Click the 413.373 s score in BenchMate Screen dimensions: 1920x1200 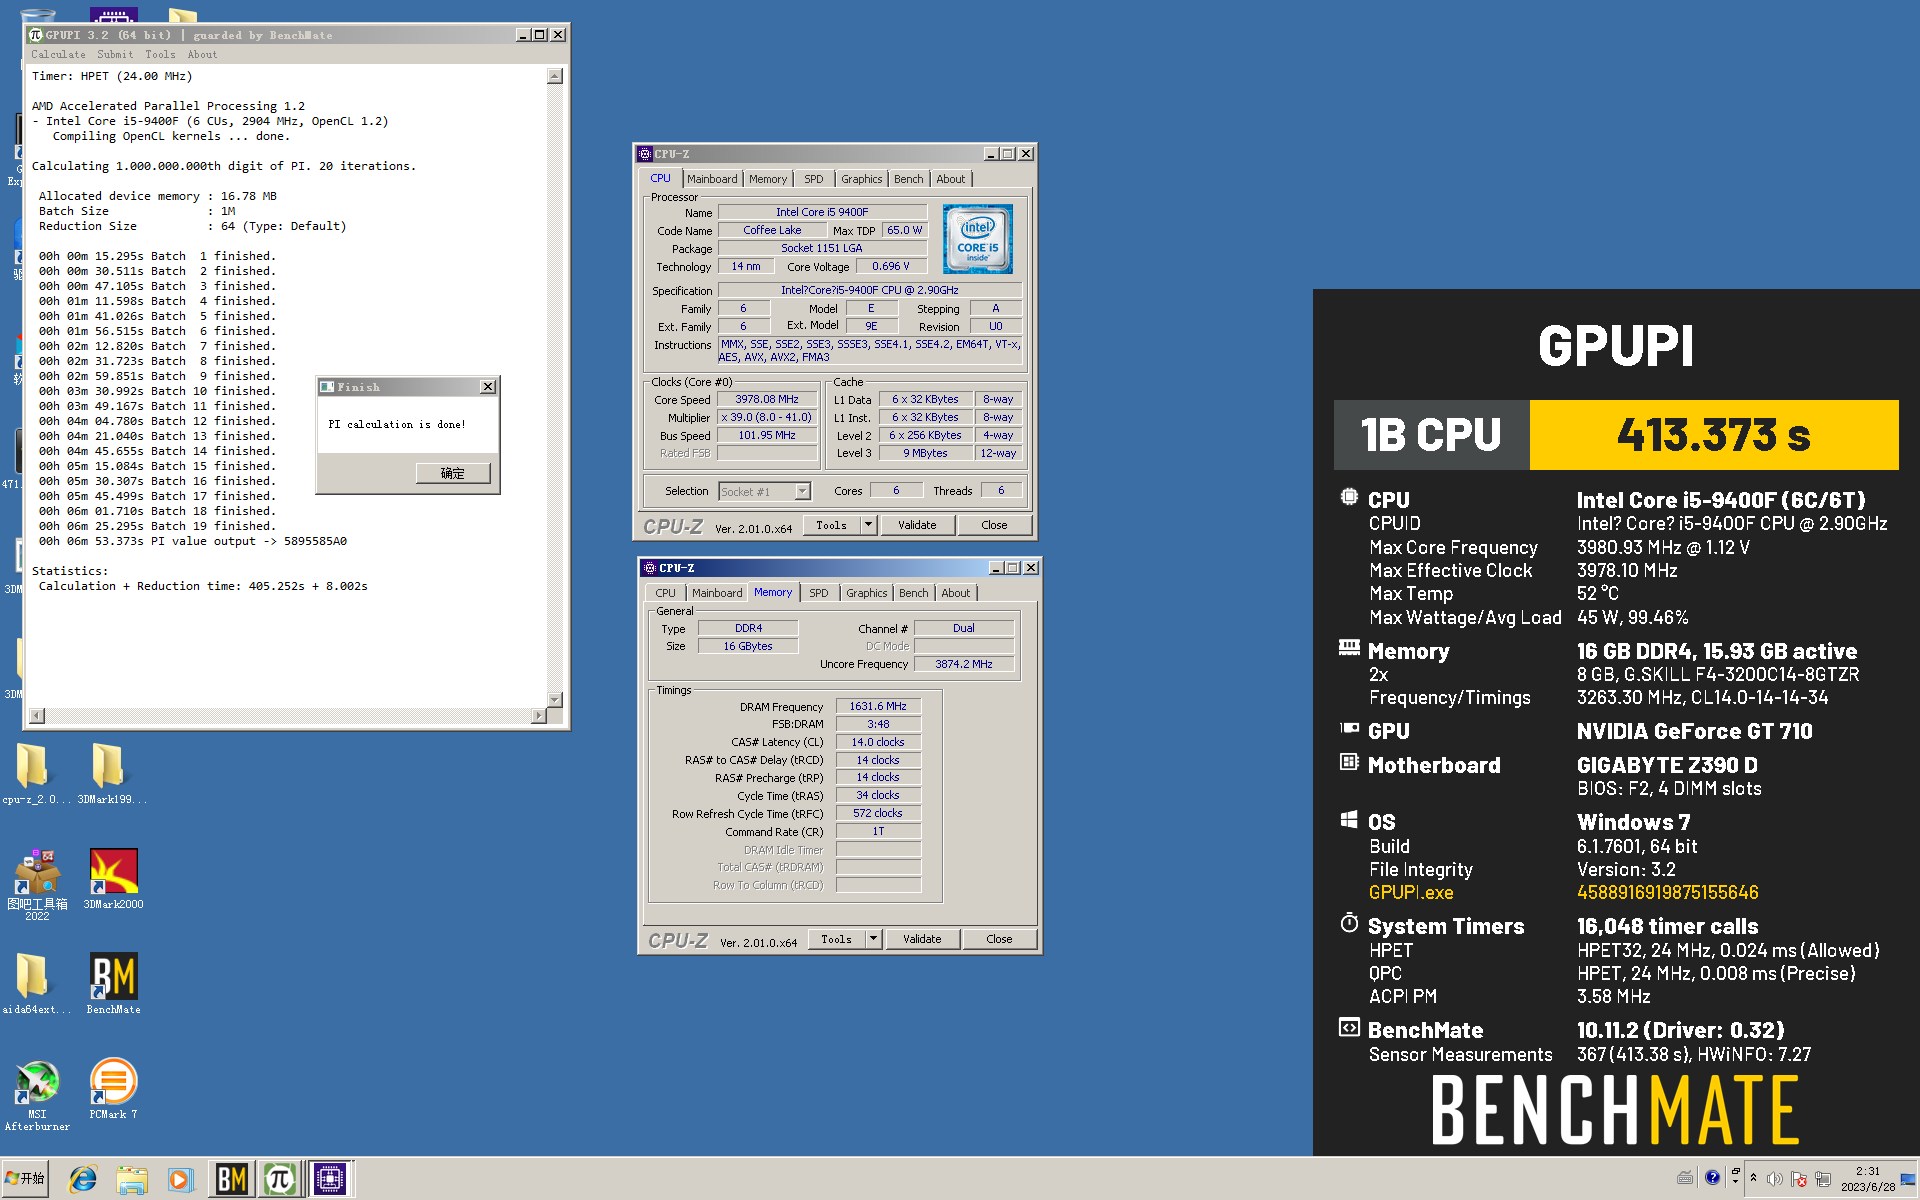pos(1714,435)
